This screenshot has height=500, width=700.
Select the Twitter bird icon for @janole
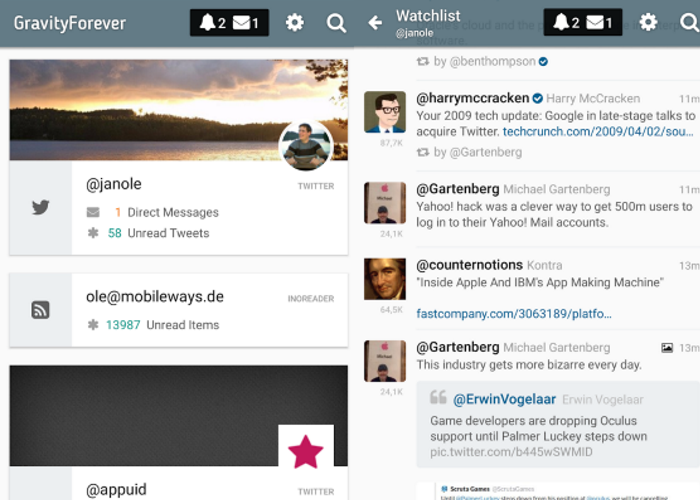[40, 208]
